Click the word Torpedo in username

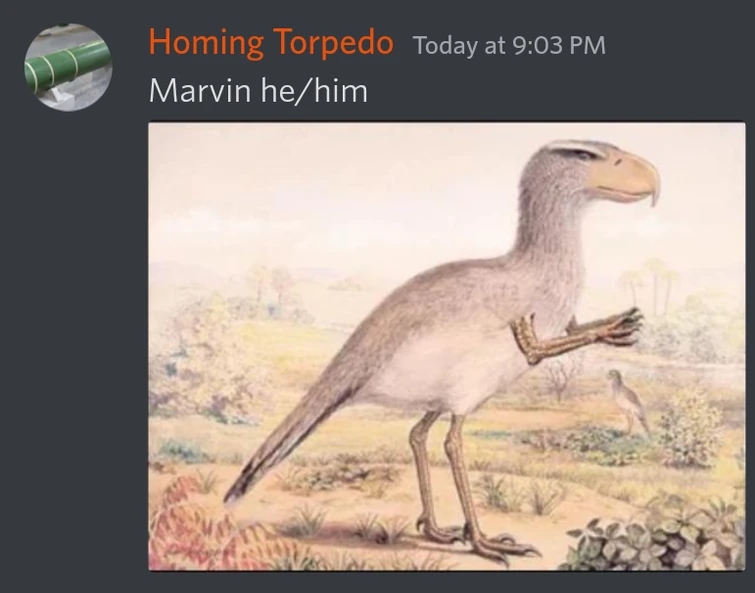tap(333, 42)
